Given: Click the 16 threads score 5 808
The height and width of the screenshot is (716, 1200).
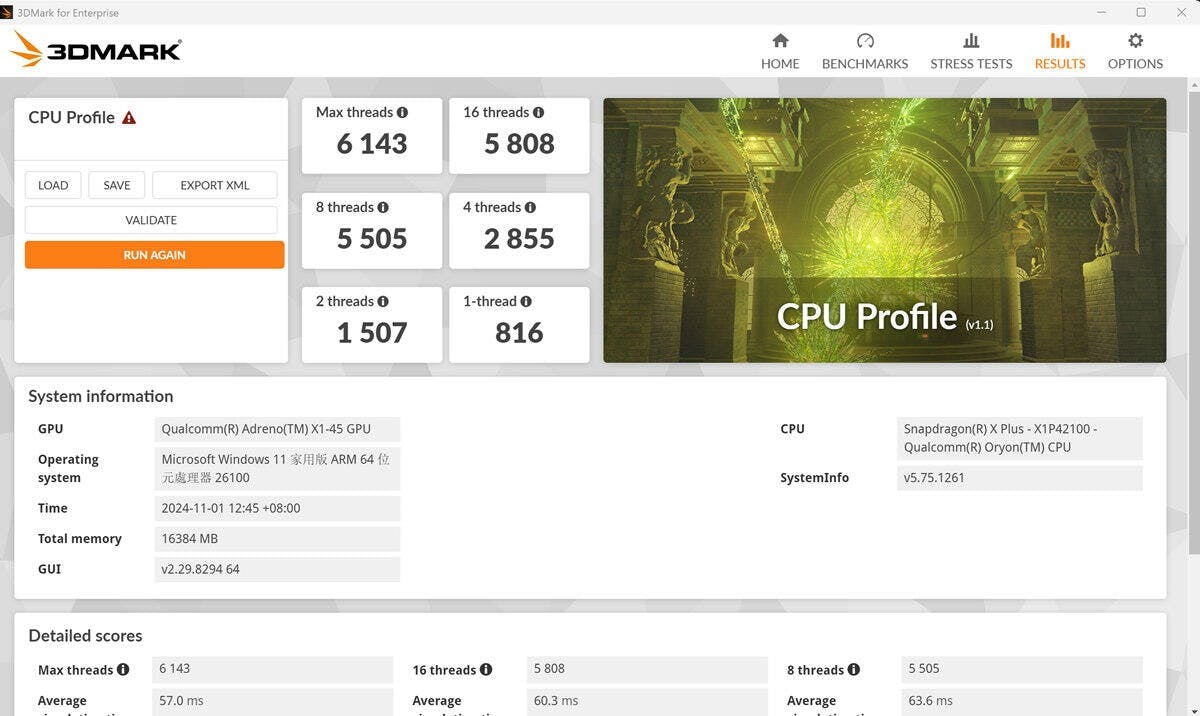Looking at the screenshot, I should pos(519,144).
